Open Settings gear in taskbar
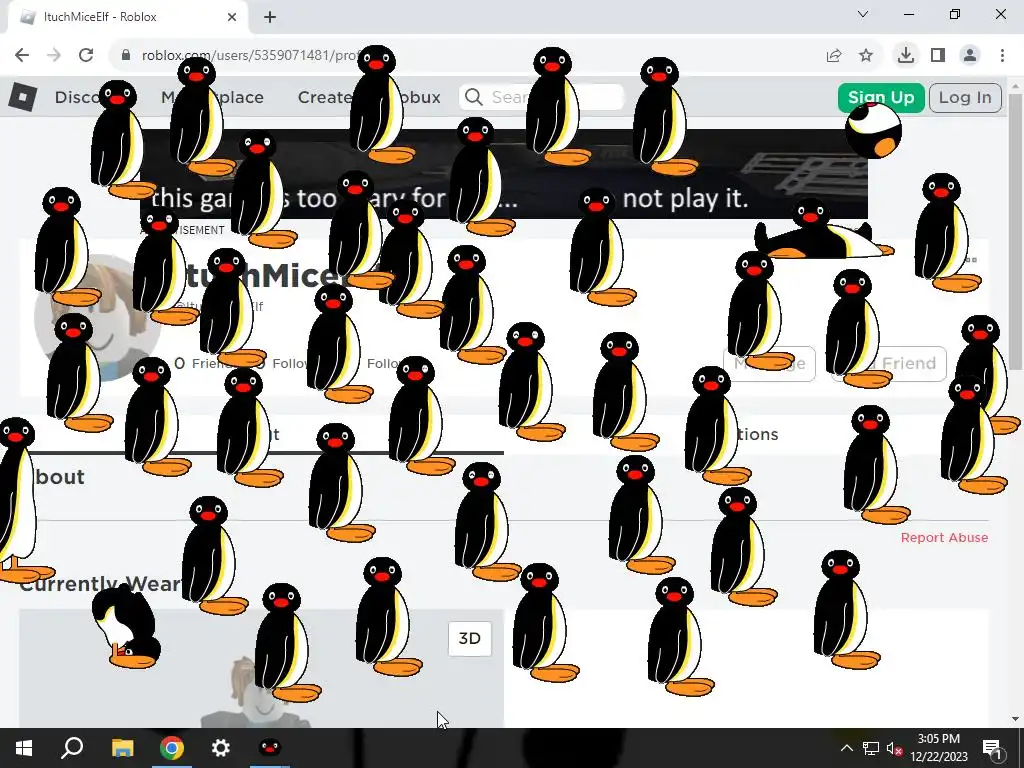Image resolution: width=1024 pixels, height=768 pixels. coord(221,748)
